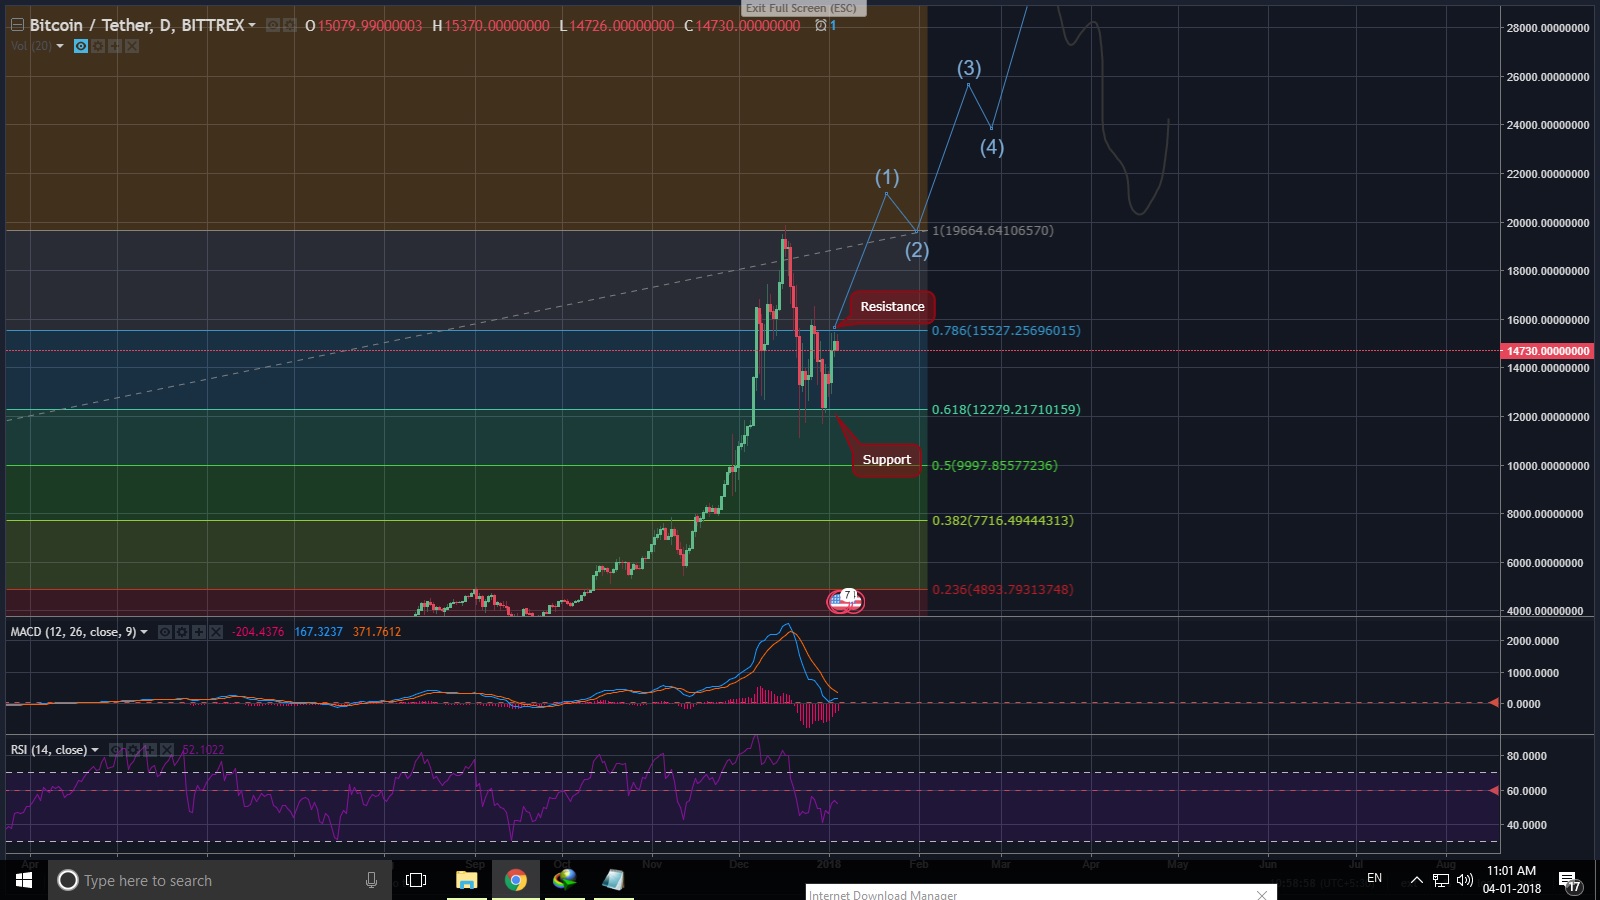Click Fibonacci level 0.786(15527.25696015) label
The width and height of the screenshot is (1600, 900).
coord(1006,331)
